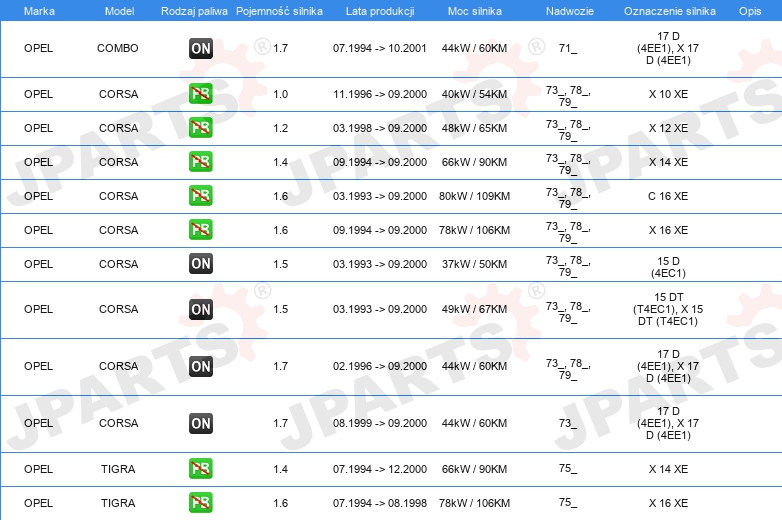Click the ON icon in the Corsa 08.1999 row
Viewport: 782px width, 520px height.
pyautogui.click(x=200, y=423)
